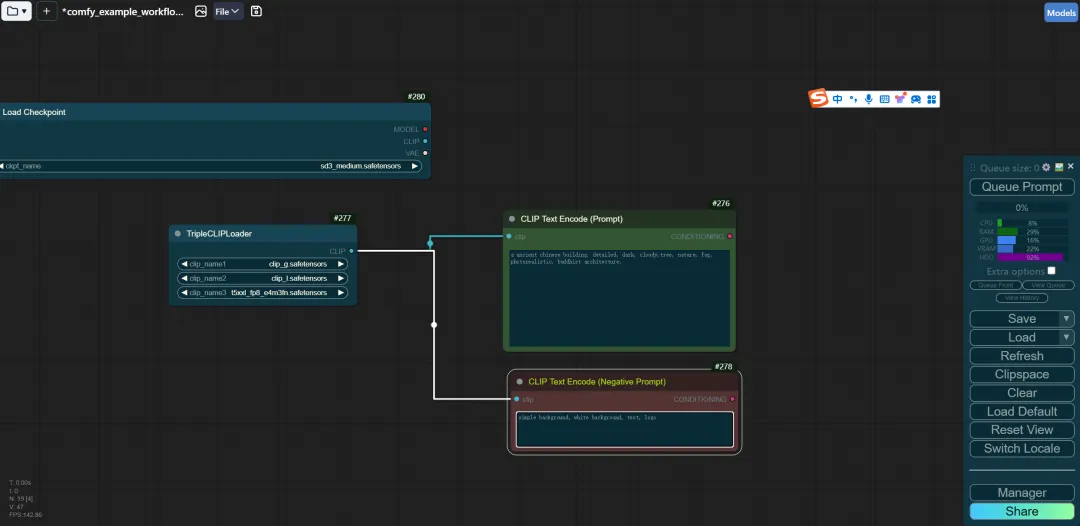The height and width of the screenshot is (526, 1080).
Task: Click the image icon beside the workflow name
Action: point(200,11)
